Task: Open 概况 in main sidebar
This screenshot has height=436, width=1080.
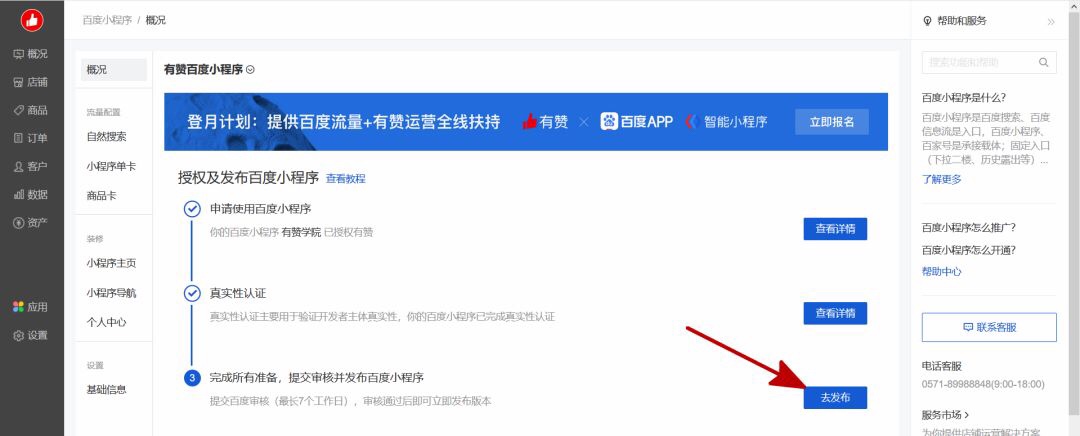Action: tap(31, 54)
